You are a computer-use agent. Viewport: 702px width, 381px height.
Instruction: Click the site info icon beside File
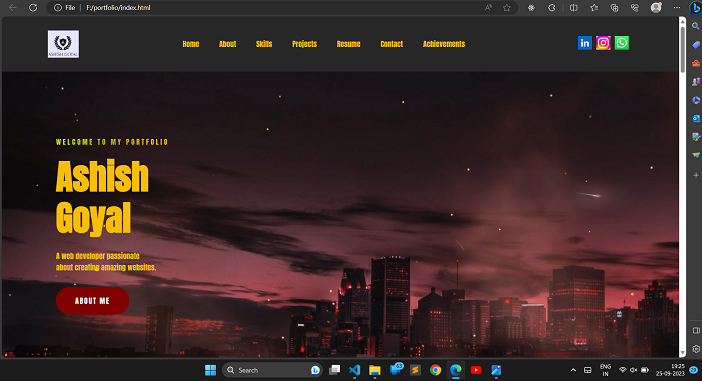pyautogui.click(x=58, y=8)
